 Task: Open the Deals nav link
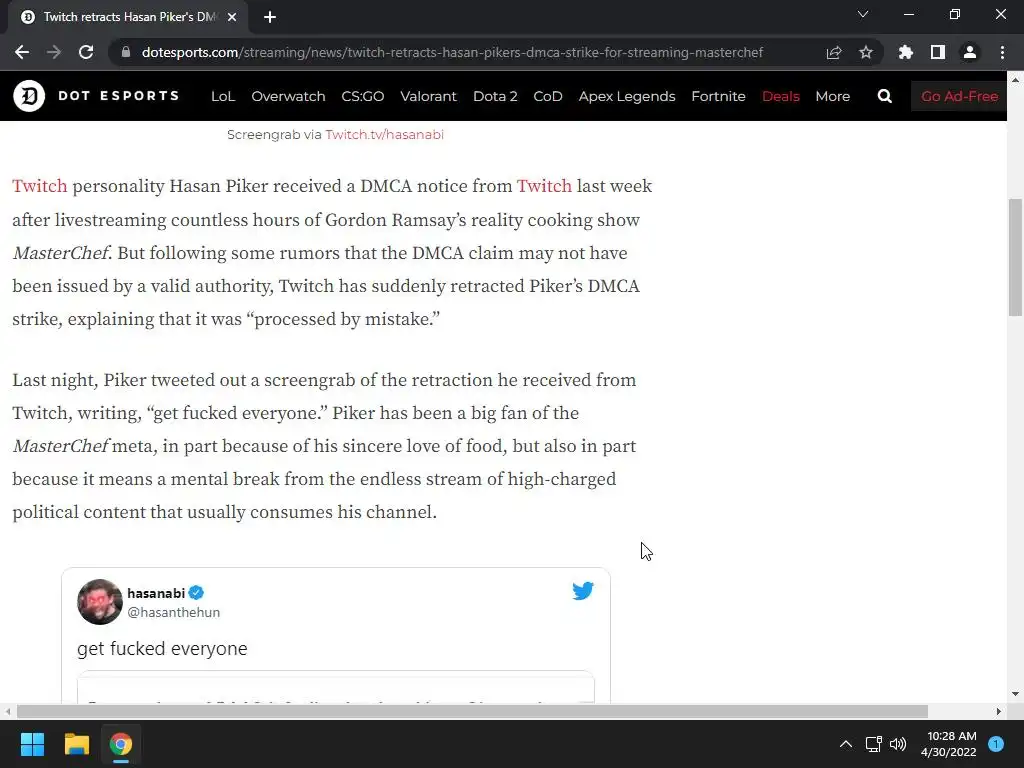[780, 96]
